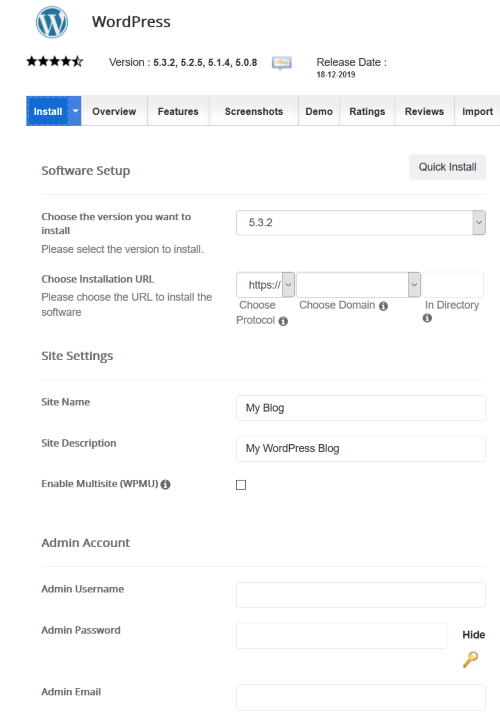Image resolution: width=500 pixels, height=716 pixels.
Task: Click the WordPress title text
Action: click(131, 21)
